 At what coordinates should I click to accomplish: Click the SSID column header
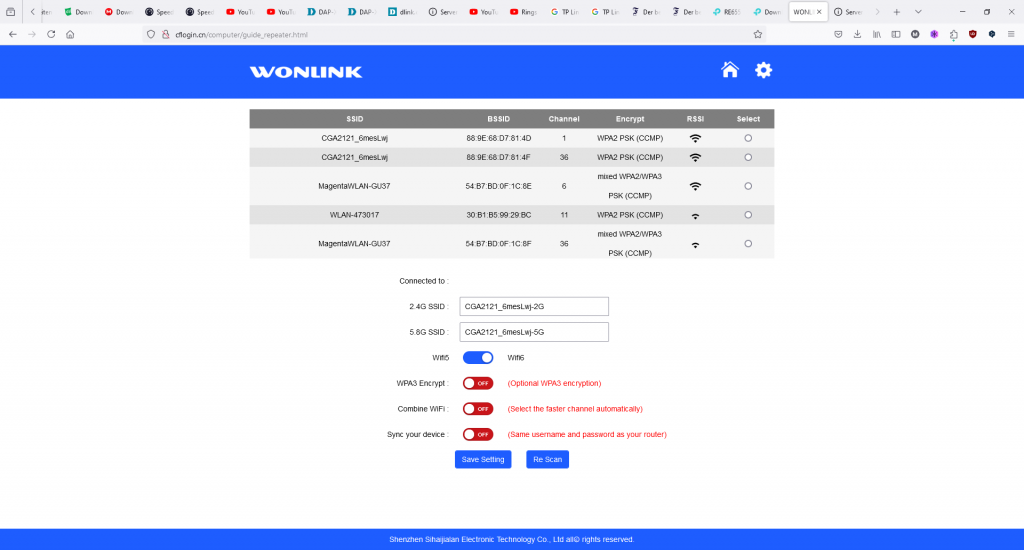point(355,119)
